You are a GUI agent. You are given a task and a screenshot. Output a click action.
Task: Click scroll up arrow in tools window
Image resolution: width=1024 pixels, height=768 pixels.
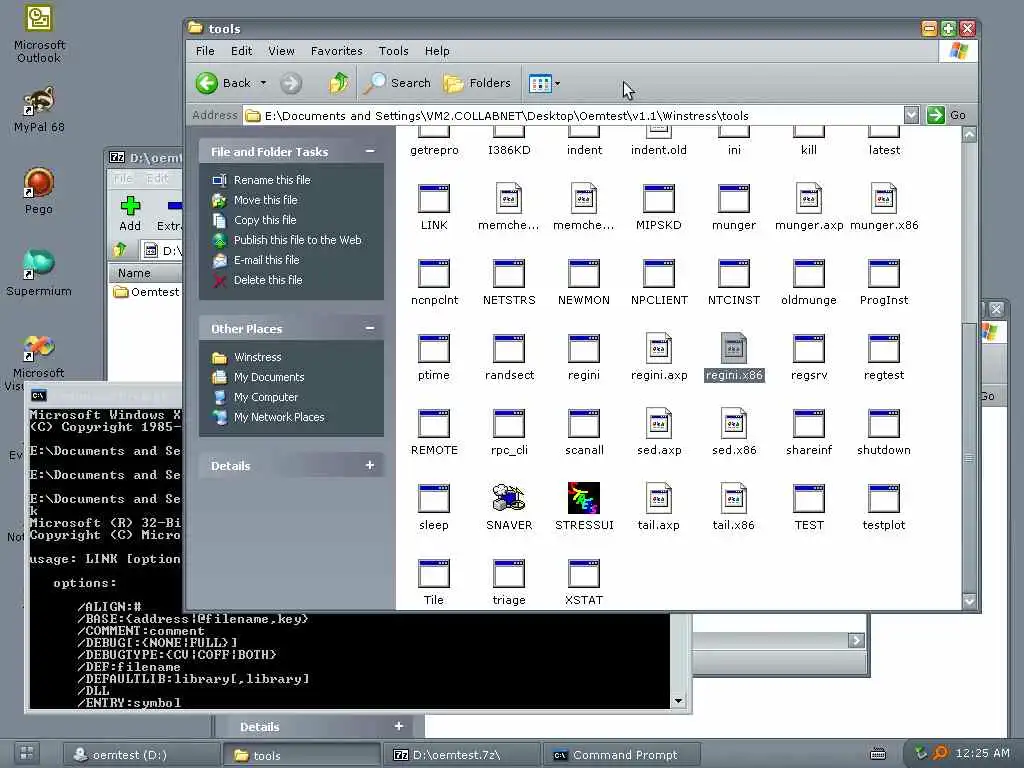pyautogui.click(x=969, y=135)
